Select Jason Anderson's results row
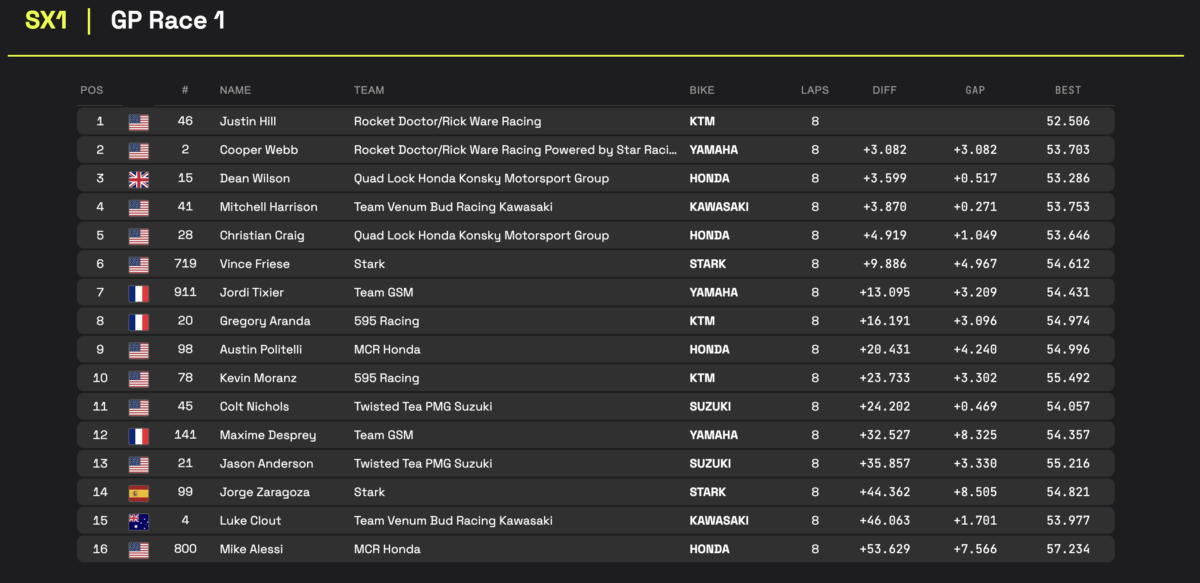 coord(596,464)
